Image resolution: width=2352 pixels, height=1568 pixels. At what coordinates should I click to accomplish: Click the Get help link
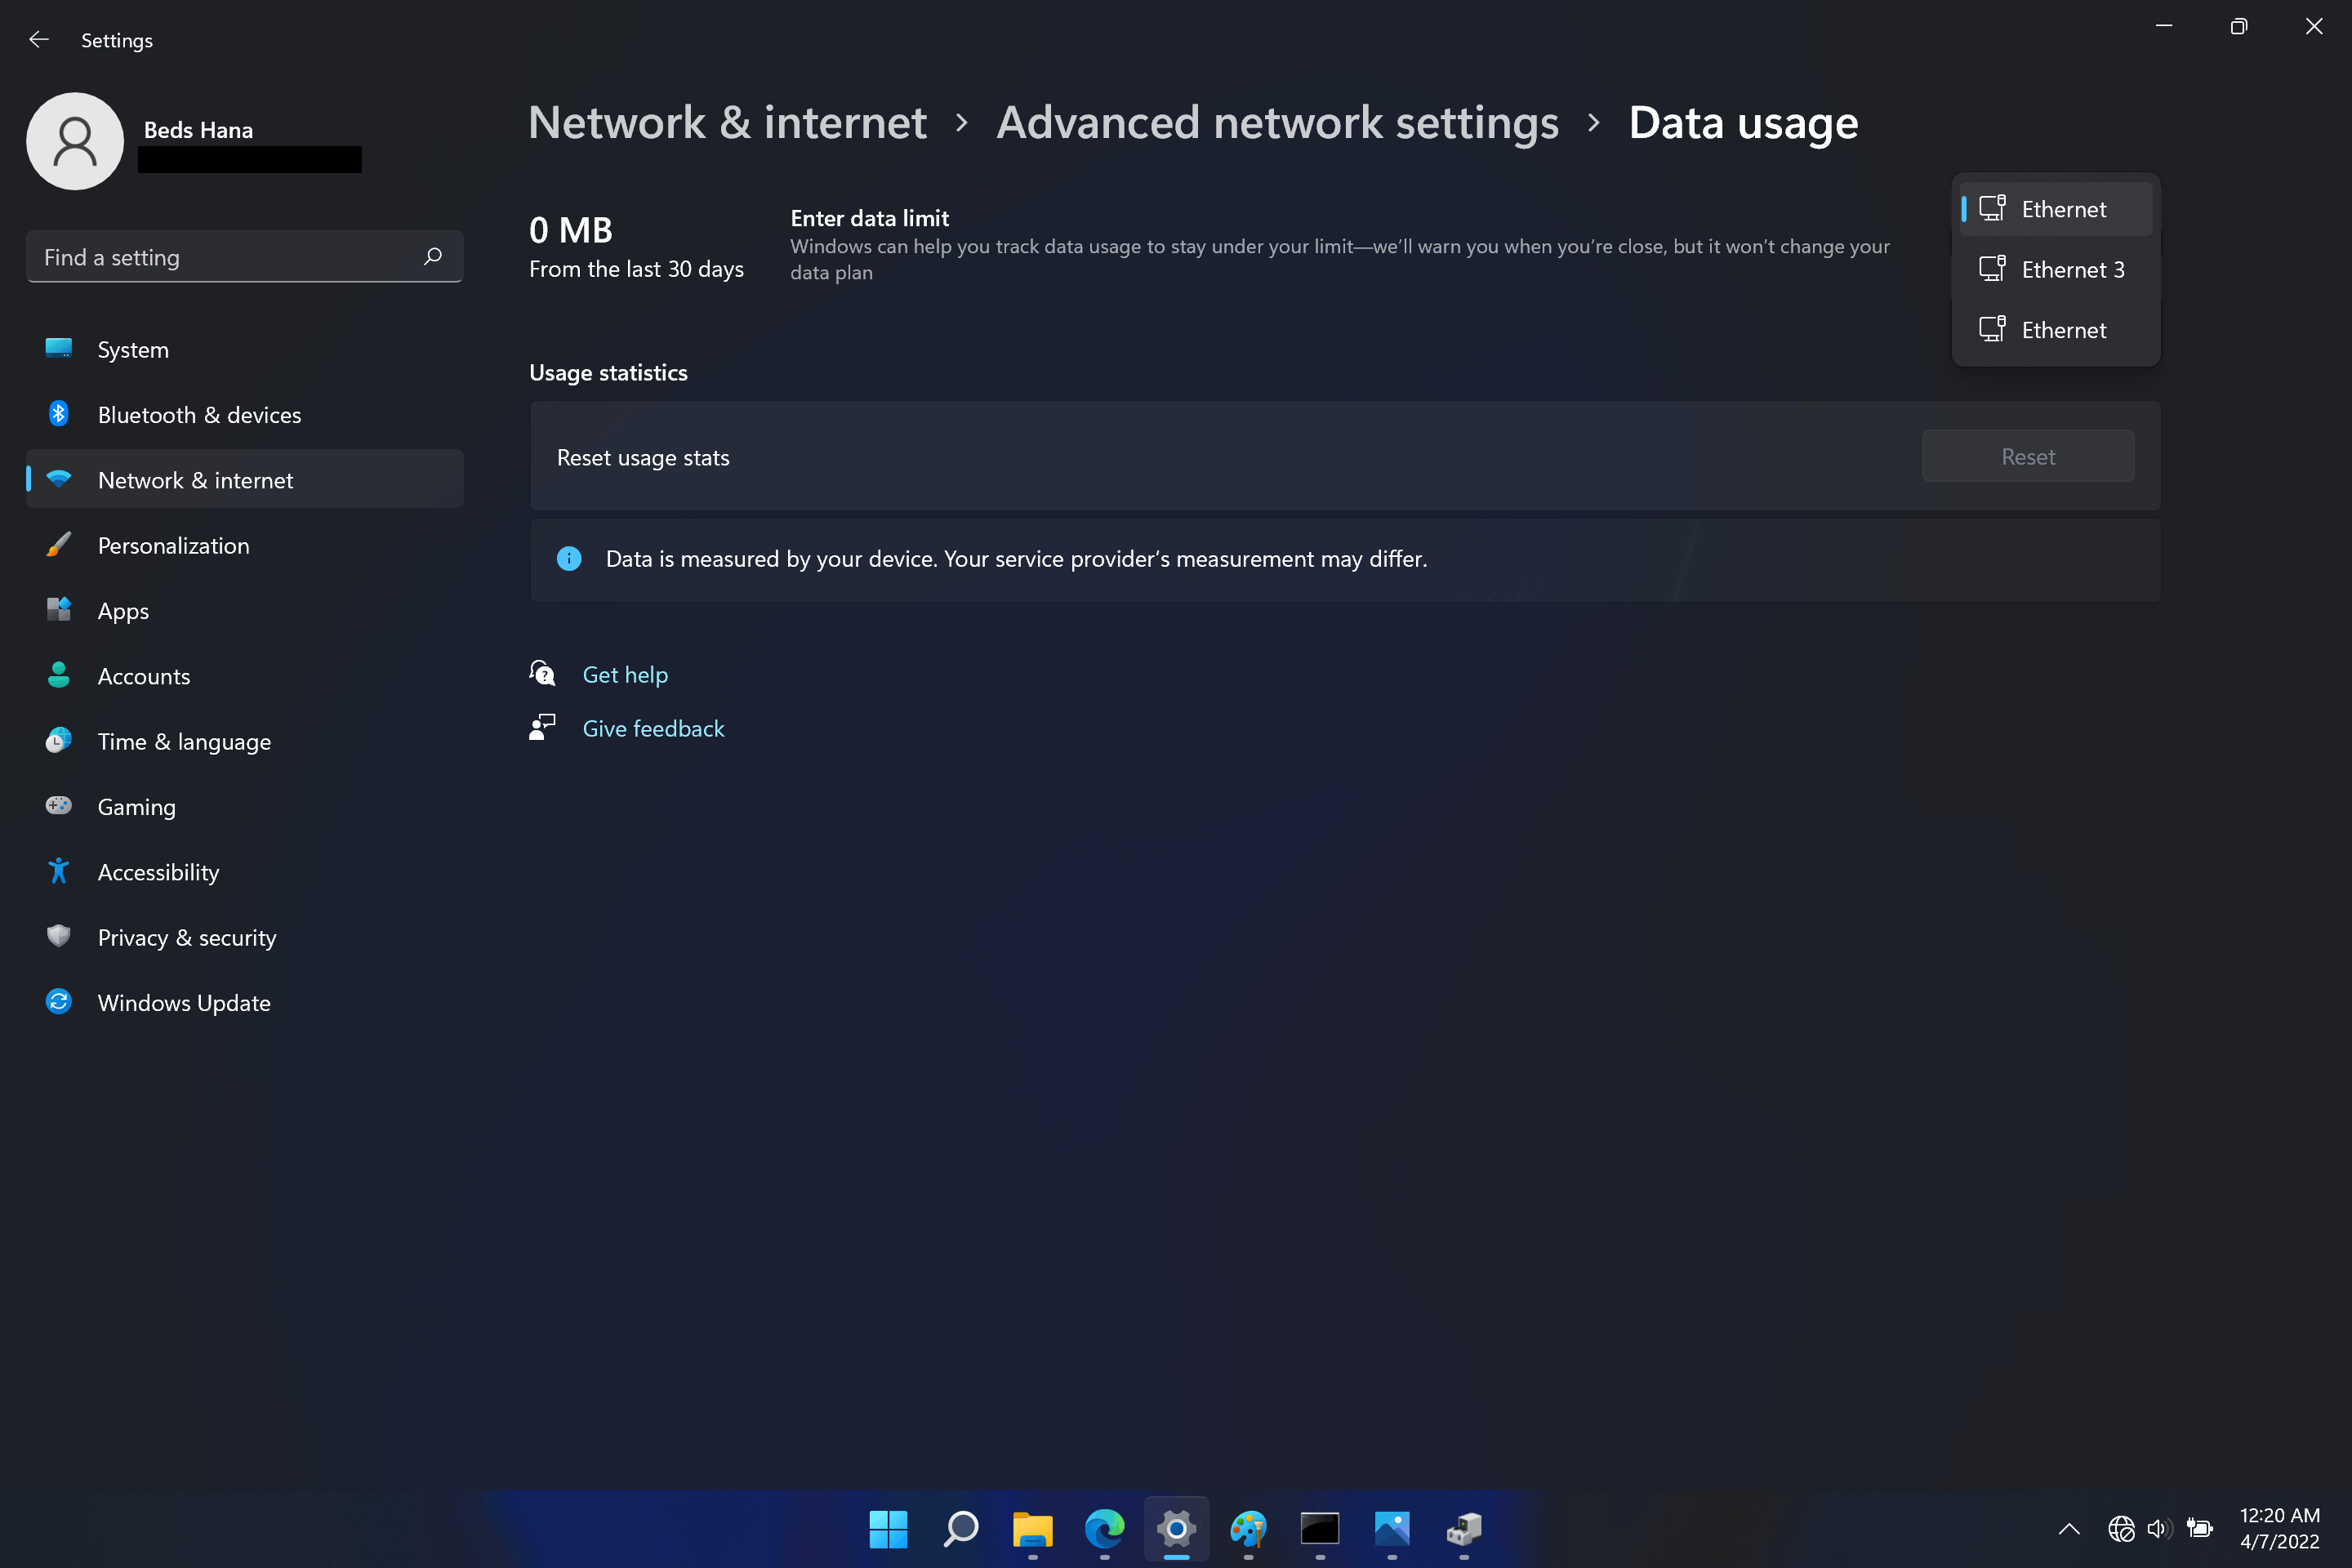[x=625, y=674]
